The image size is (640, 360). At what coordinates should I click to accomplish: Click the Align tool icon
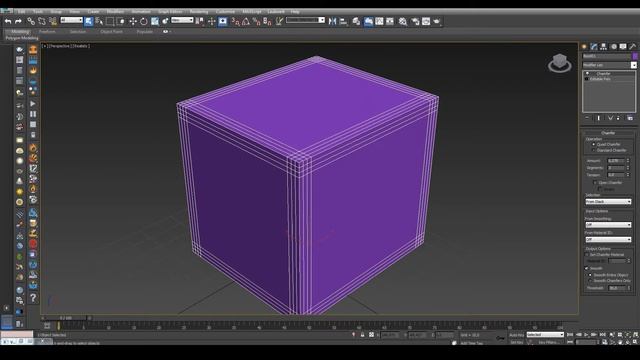tap(343, 21)
